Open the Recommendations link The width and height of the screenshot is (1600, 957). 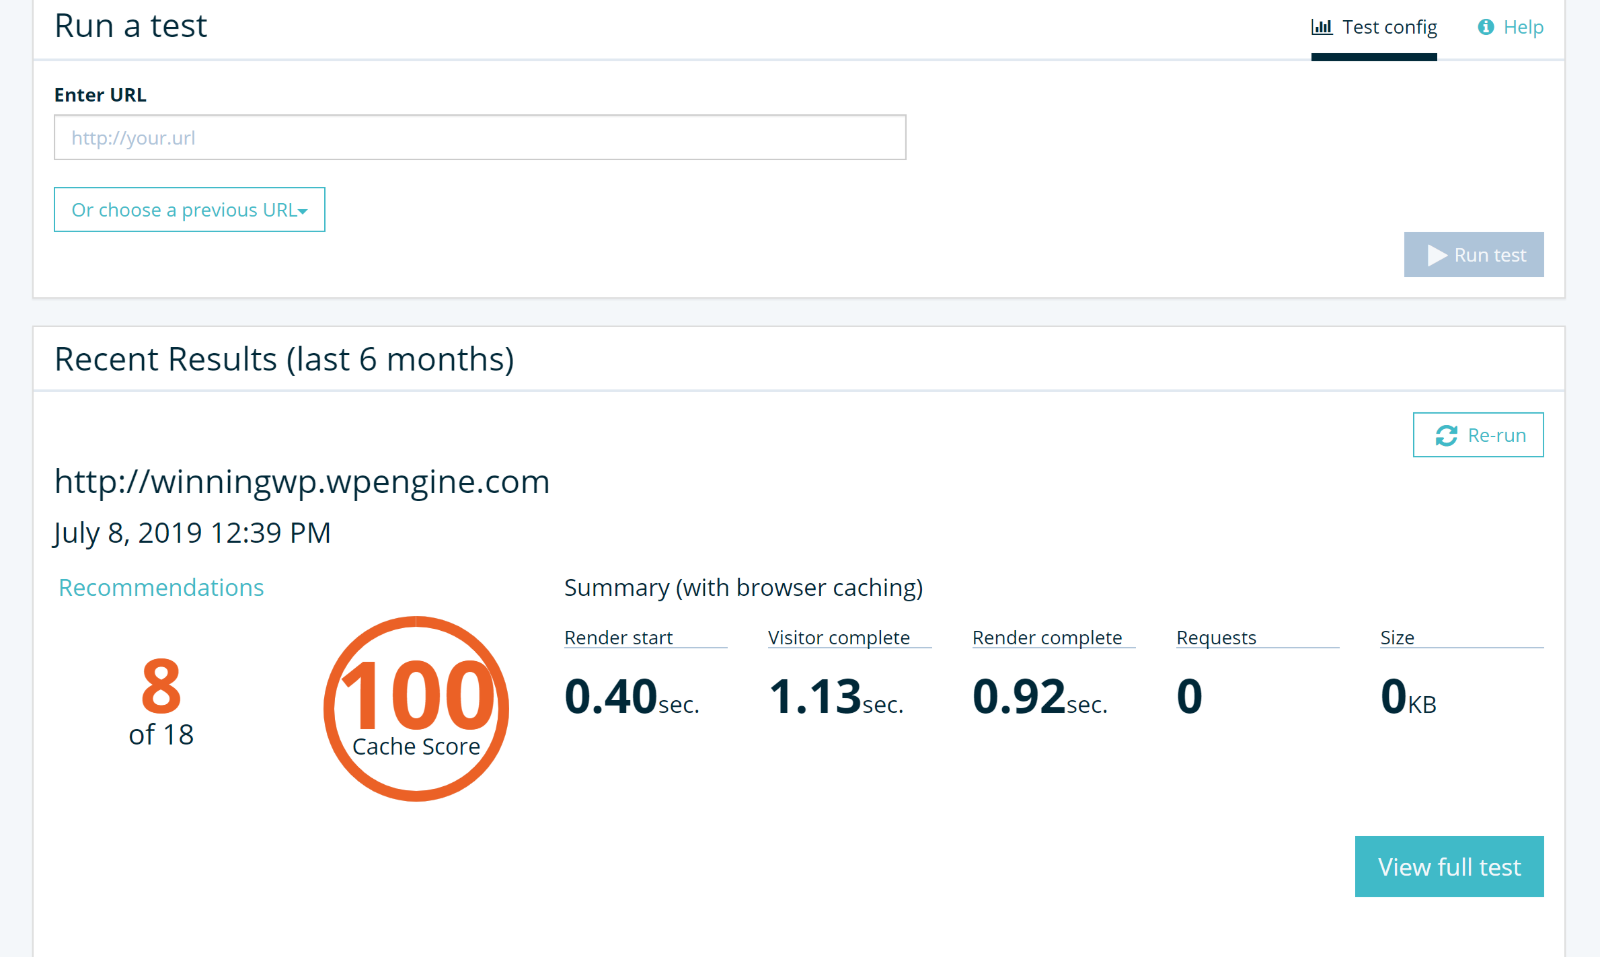tap(161, 587)
